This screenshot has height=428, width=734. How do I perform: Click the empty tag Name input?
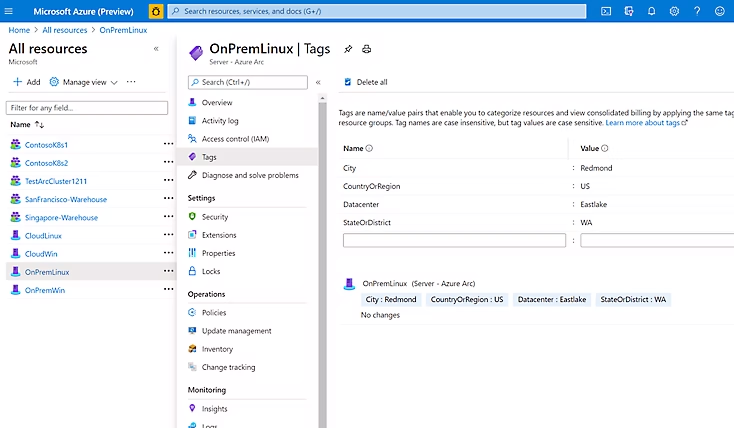[454, 240]
